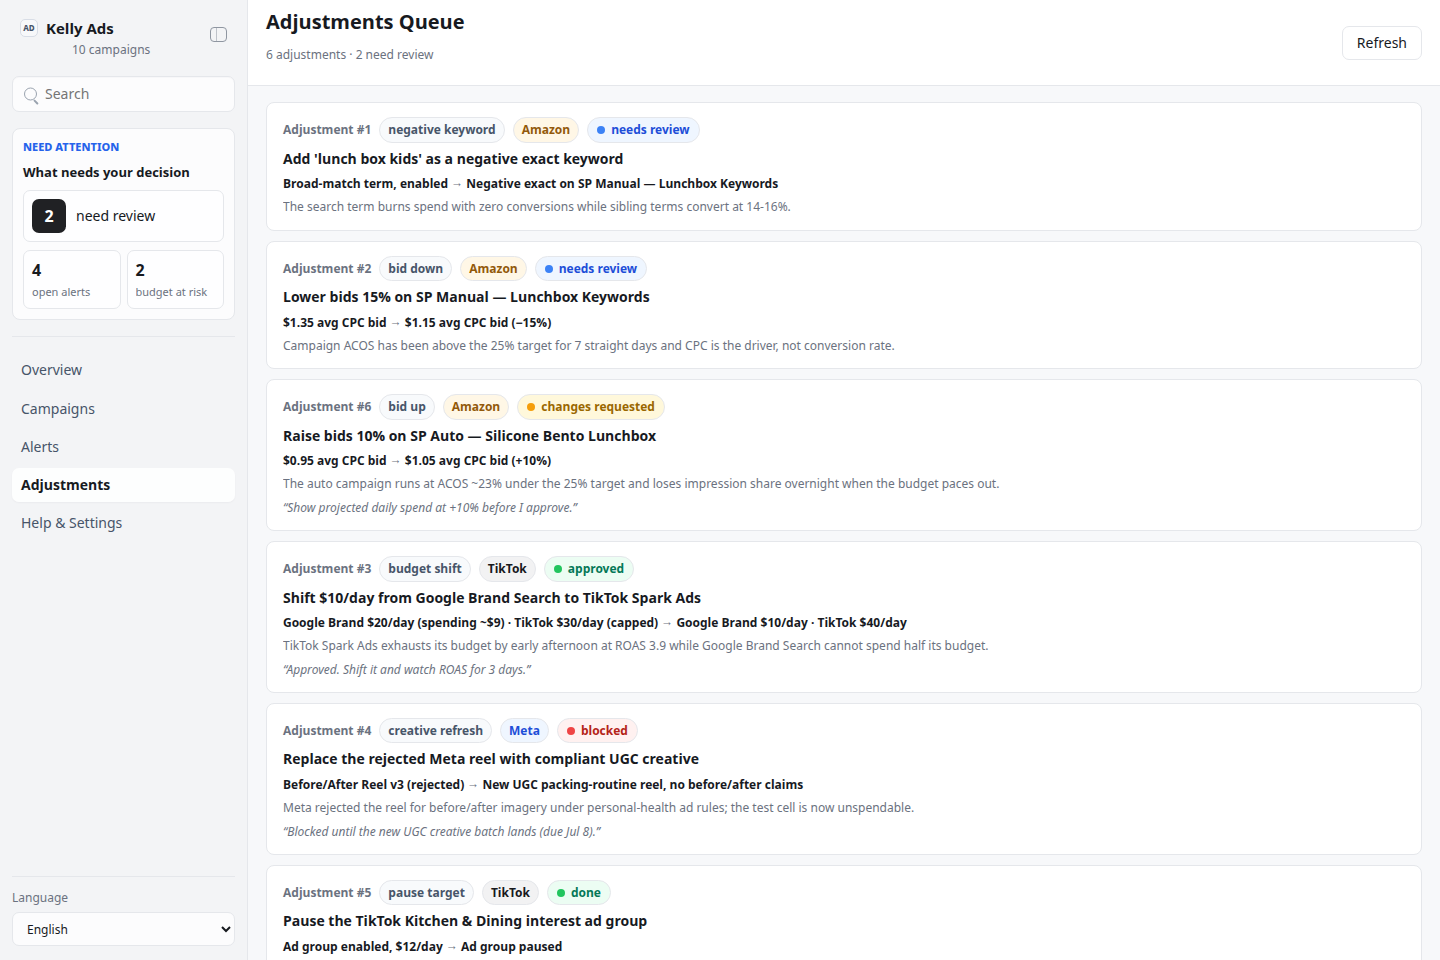Click needs review badge on Adjustment #2
1440x960 pixels.
coord(591,269)
